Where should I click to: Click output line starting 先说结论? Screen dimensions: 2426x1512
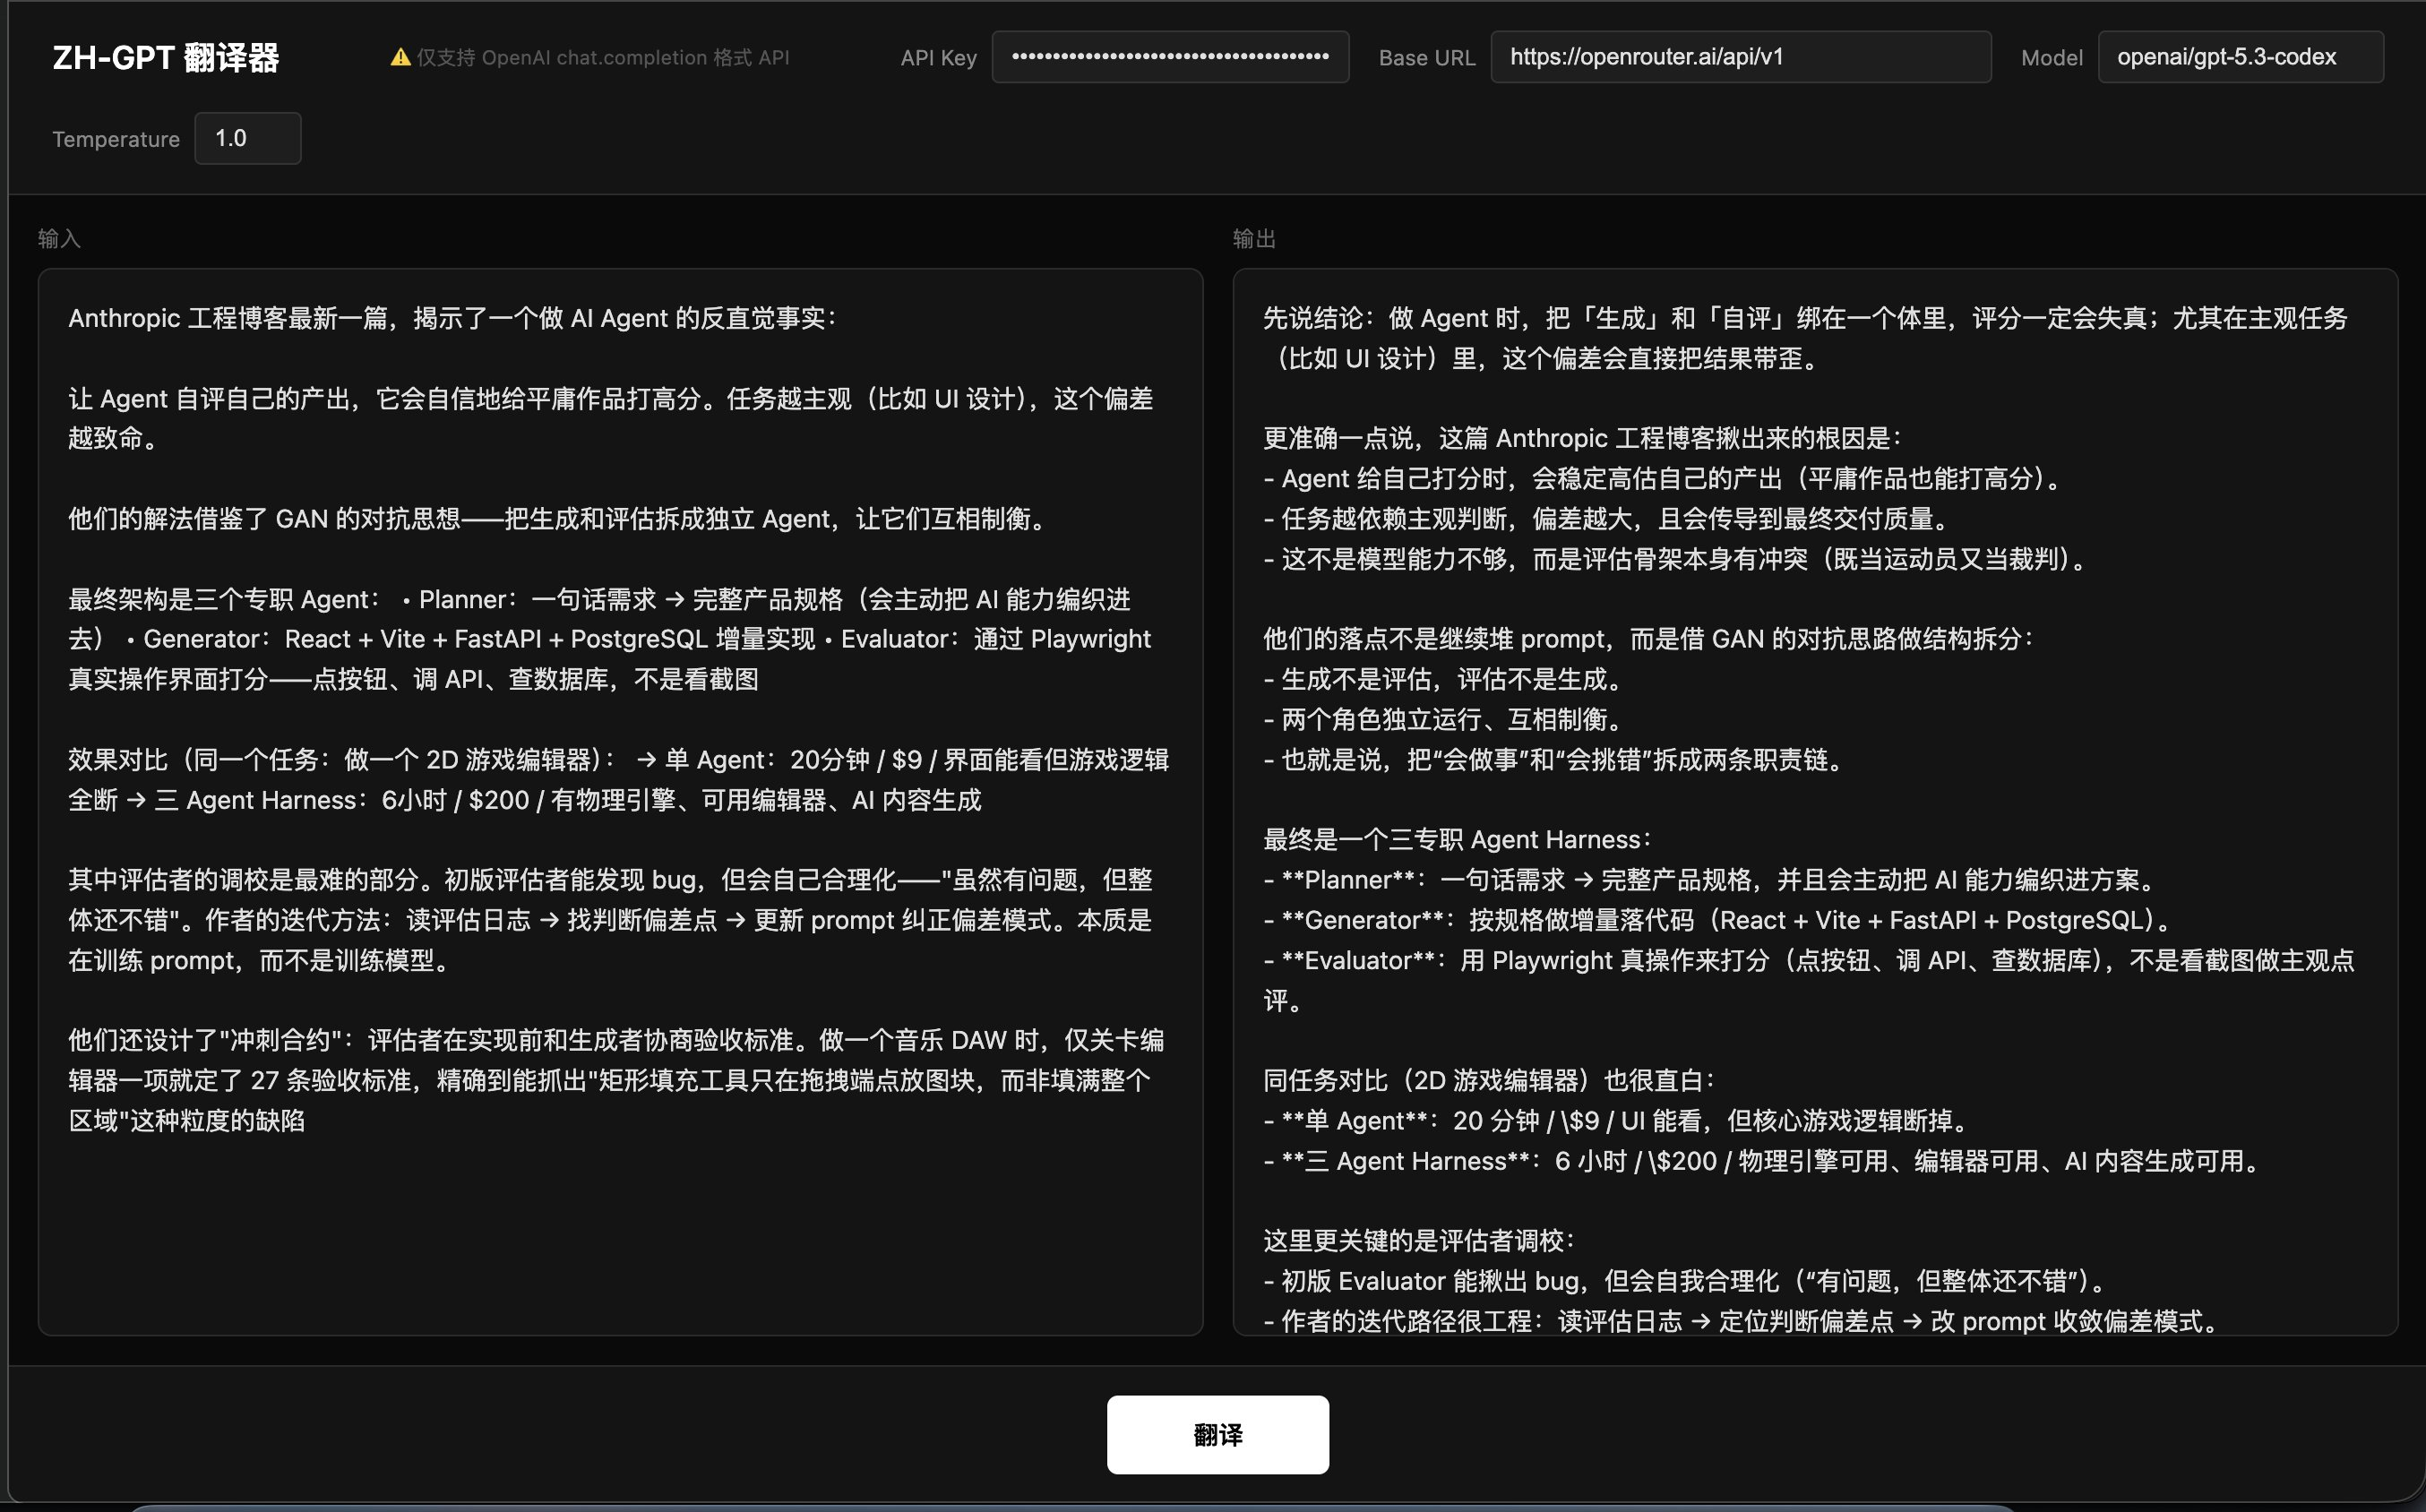1800,318
